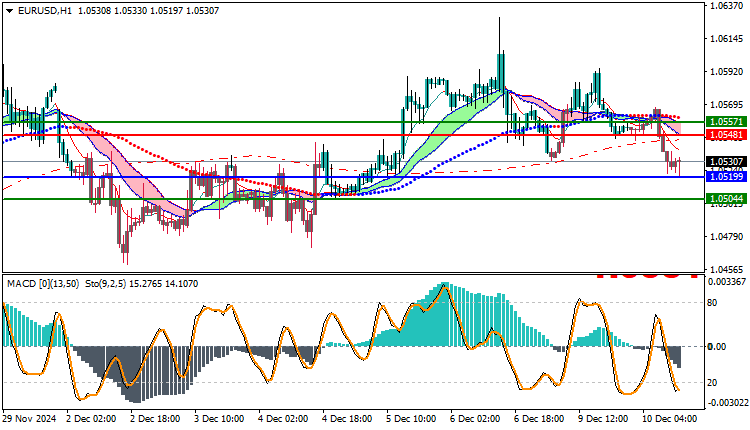
Task: Click the 0.00 MACD zero level label
Action: (x=717, y=346)
